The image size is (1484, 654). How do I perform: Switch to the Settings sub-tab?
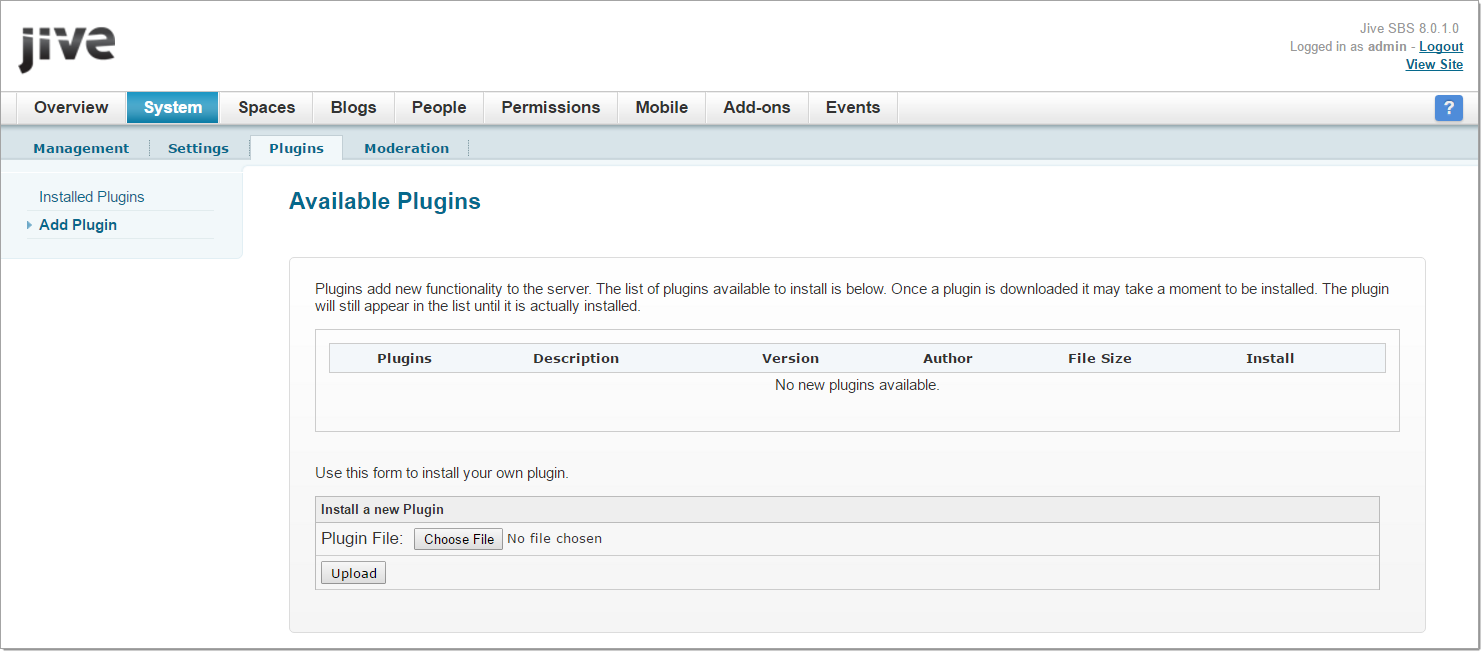click(x=198, y=147)
